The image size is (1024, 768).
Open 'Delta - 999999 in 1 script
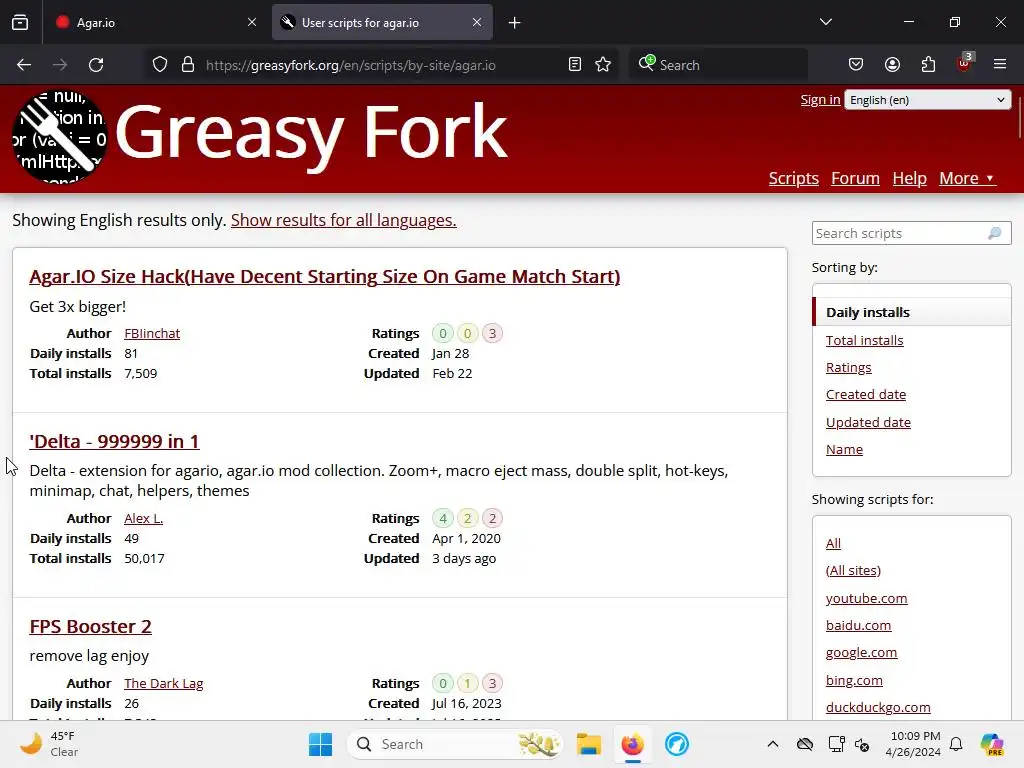pos(114,441)
